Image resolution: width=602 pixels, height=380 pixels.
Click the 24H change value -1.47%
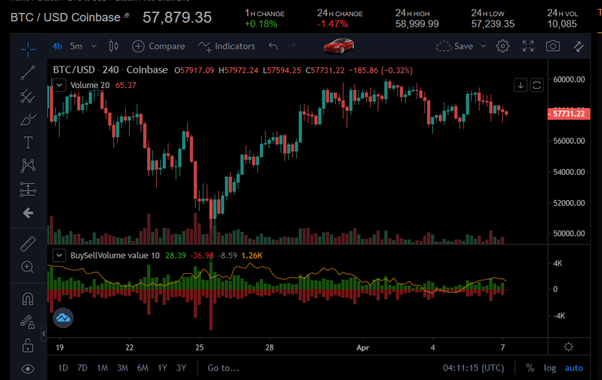pyautogui.click(x=332, y=24)
